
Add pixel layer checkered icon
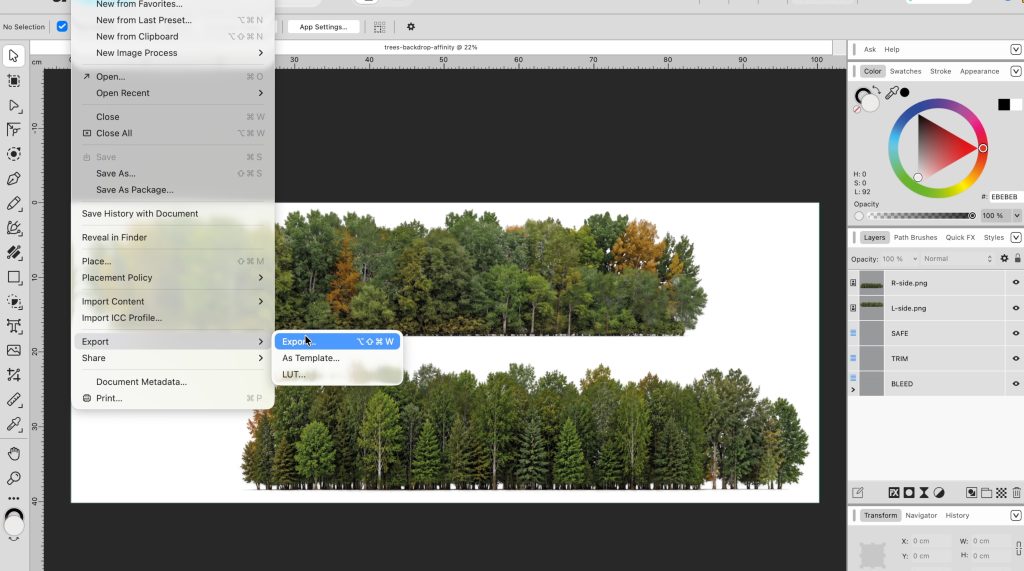[1001, 493]
